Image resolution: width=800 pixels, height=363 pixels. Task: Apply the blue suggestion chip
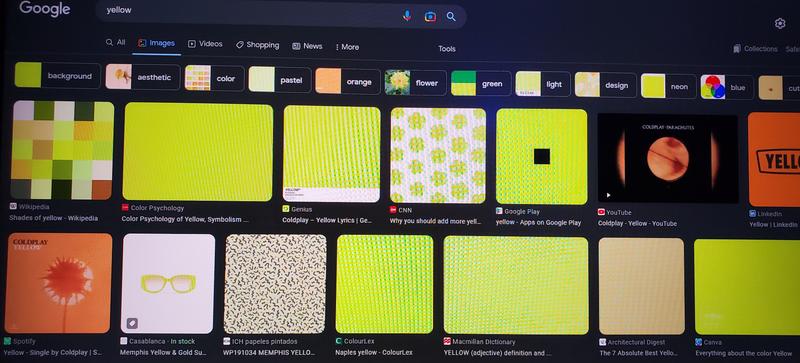coord(726,87)
